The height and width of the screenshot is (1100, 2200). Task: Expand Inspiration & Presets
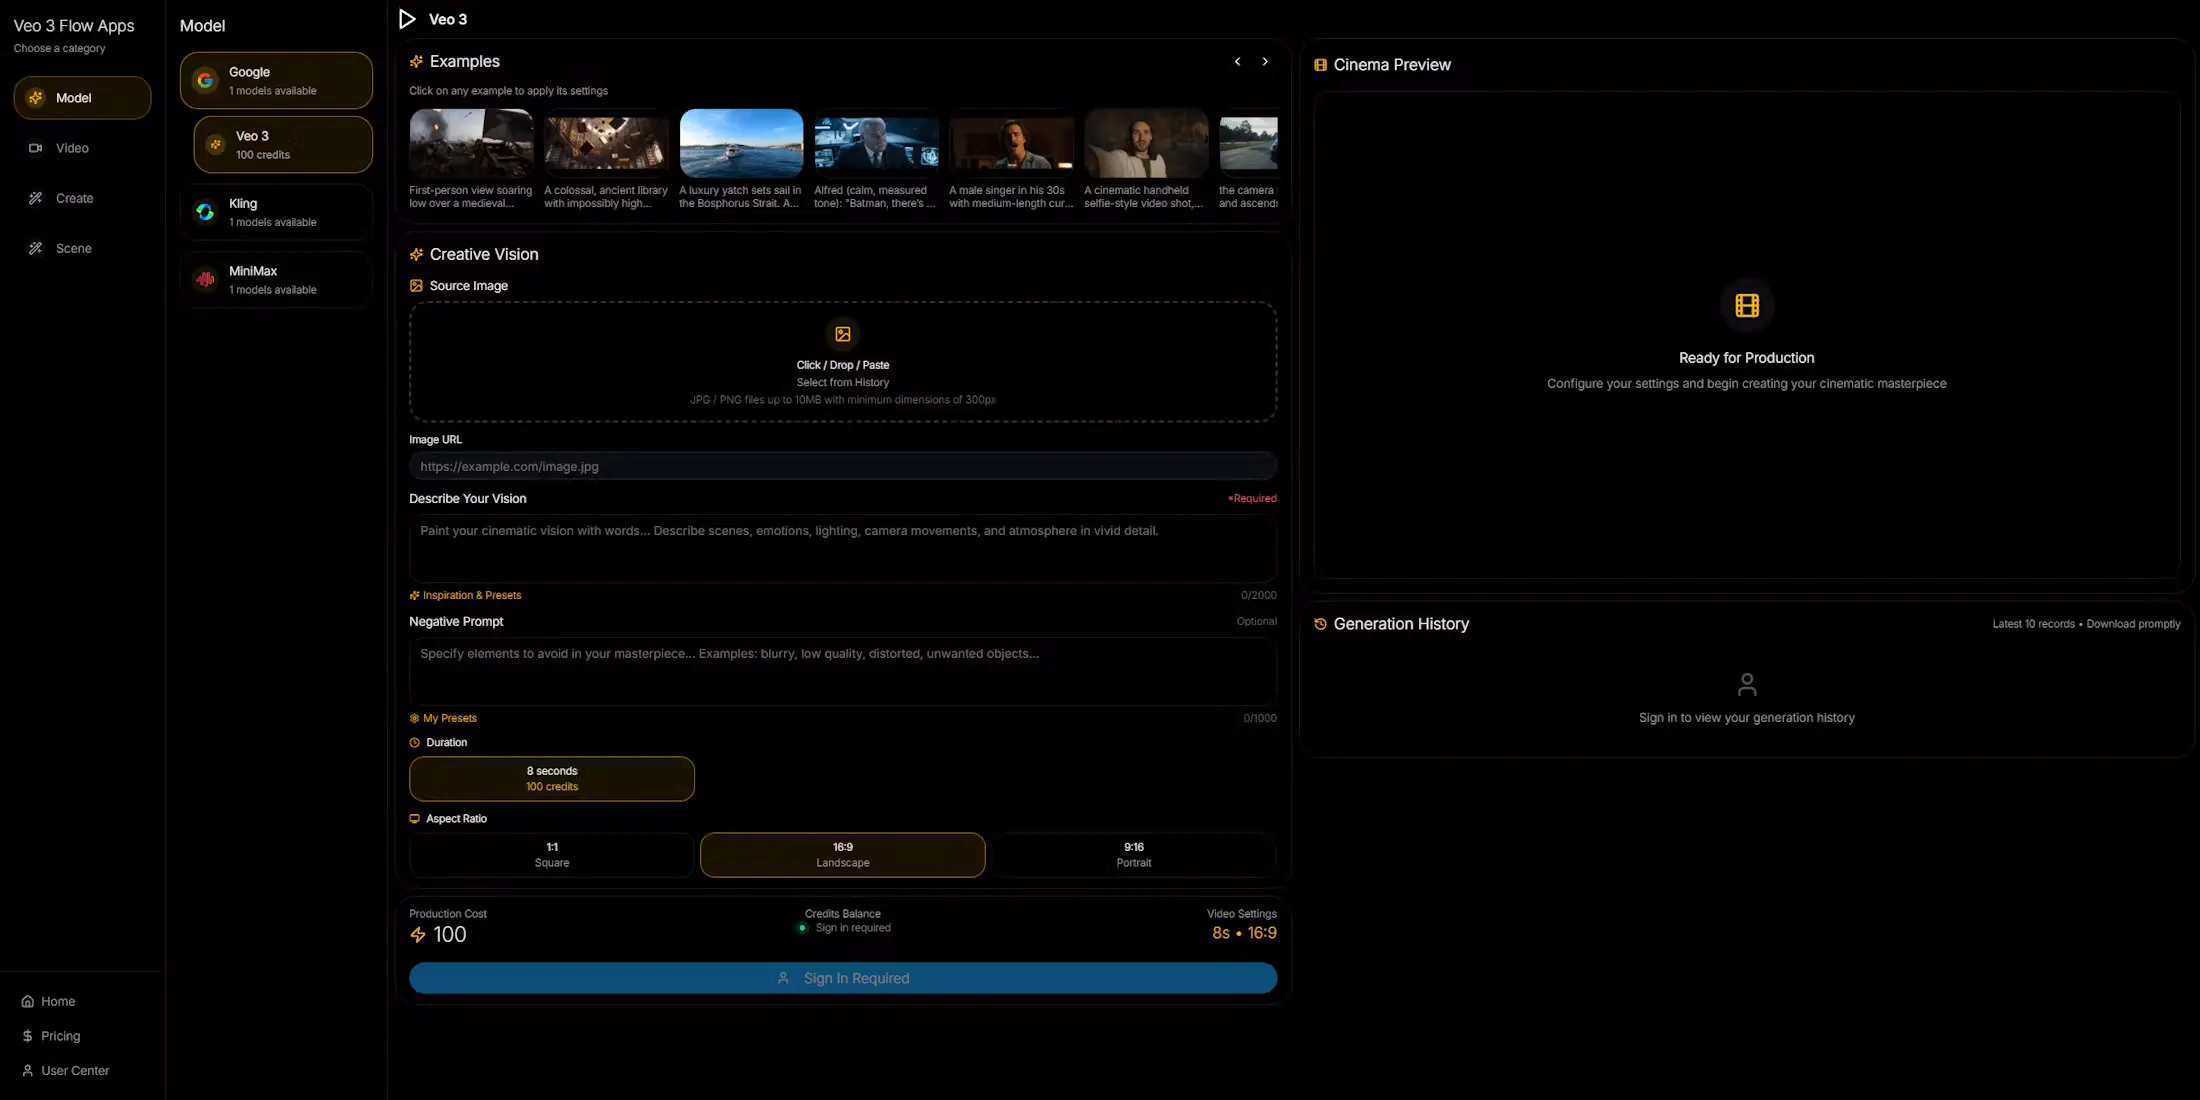(x=466, y=596)
